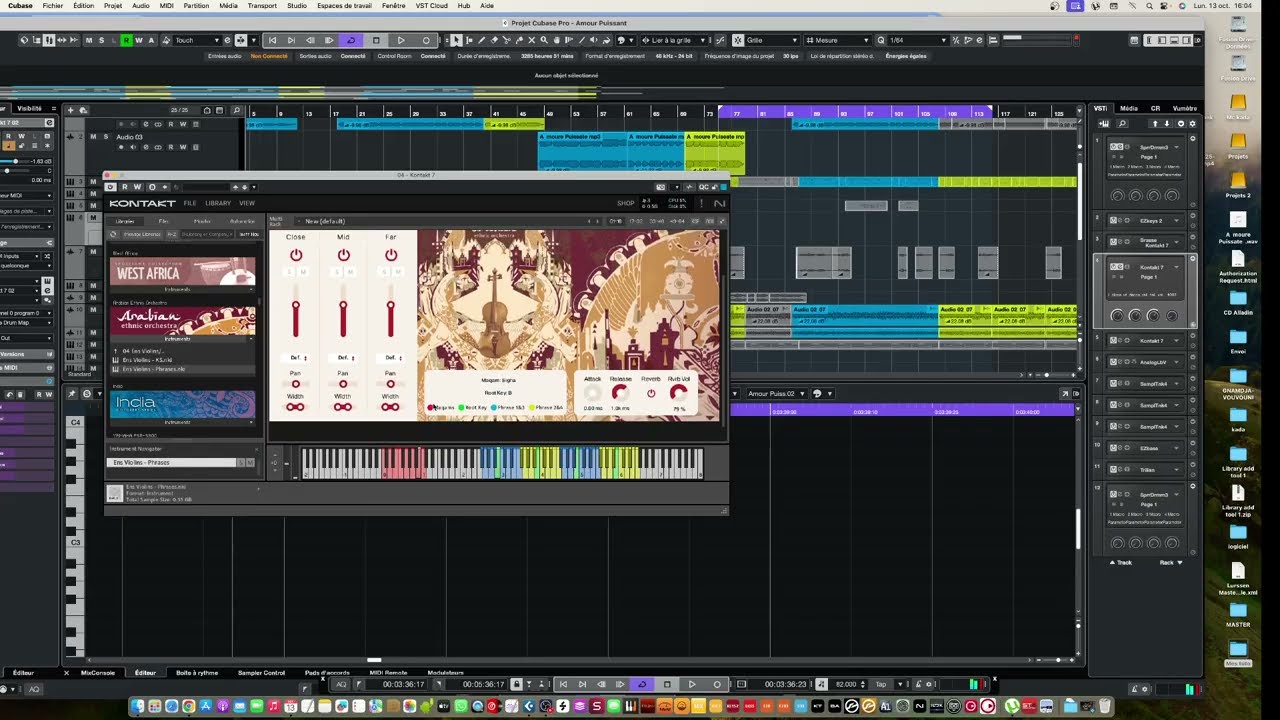Open the India library thumbnail
The width and height of the screenshot is (1280, 720).
(182, 404)
